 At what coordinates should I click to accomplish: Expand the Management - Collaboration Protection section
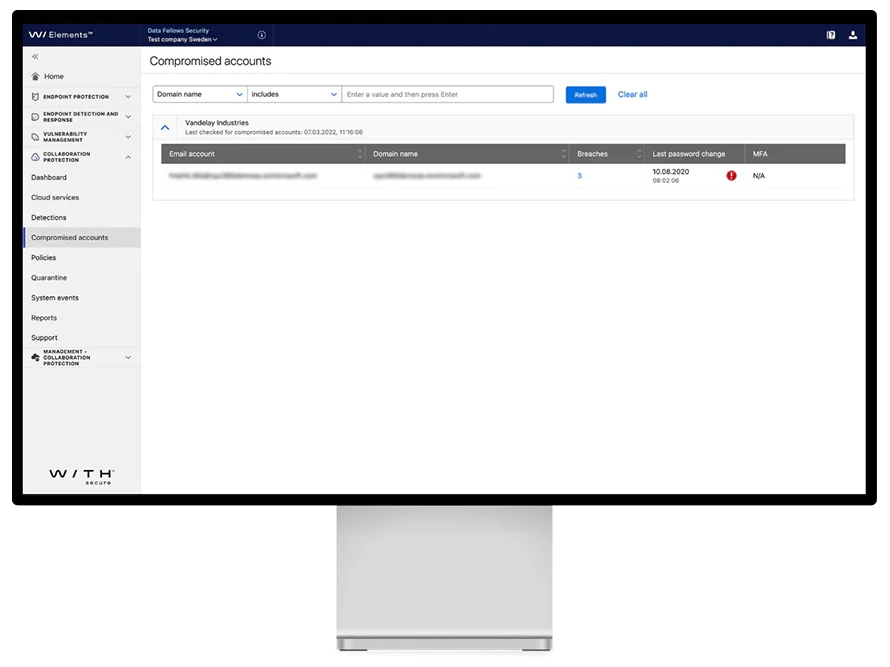[x=128, y=356]
